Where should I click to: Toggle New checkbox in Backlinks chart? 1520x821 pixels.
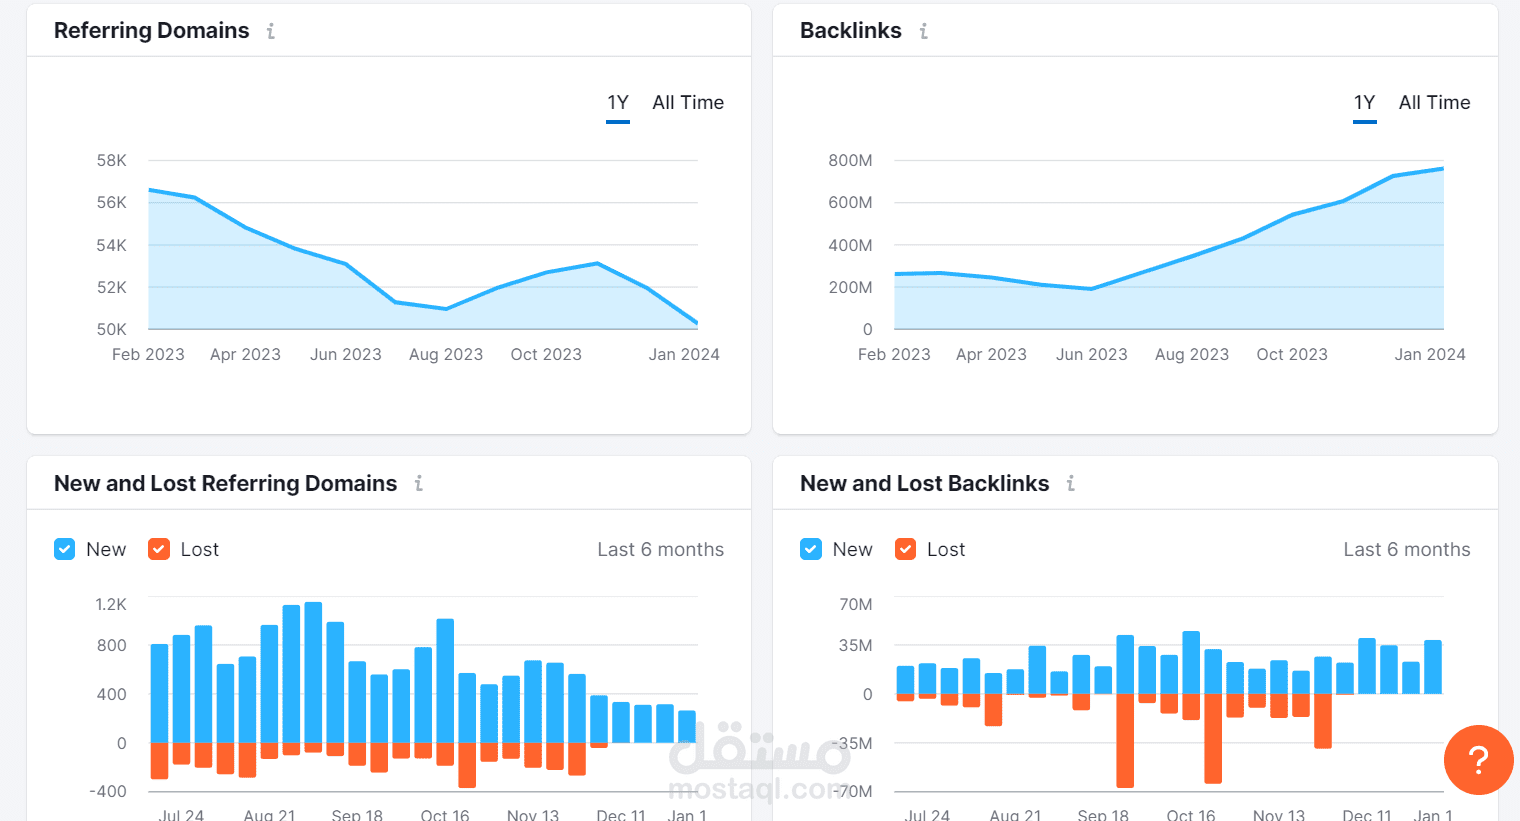coord(811,549)
